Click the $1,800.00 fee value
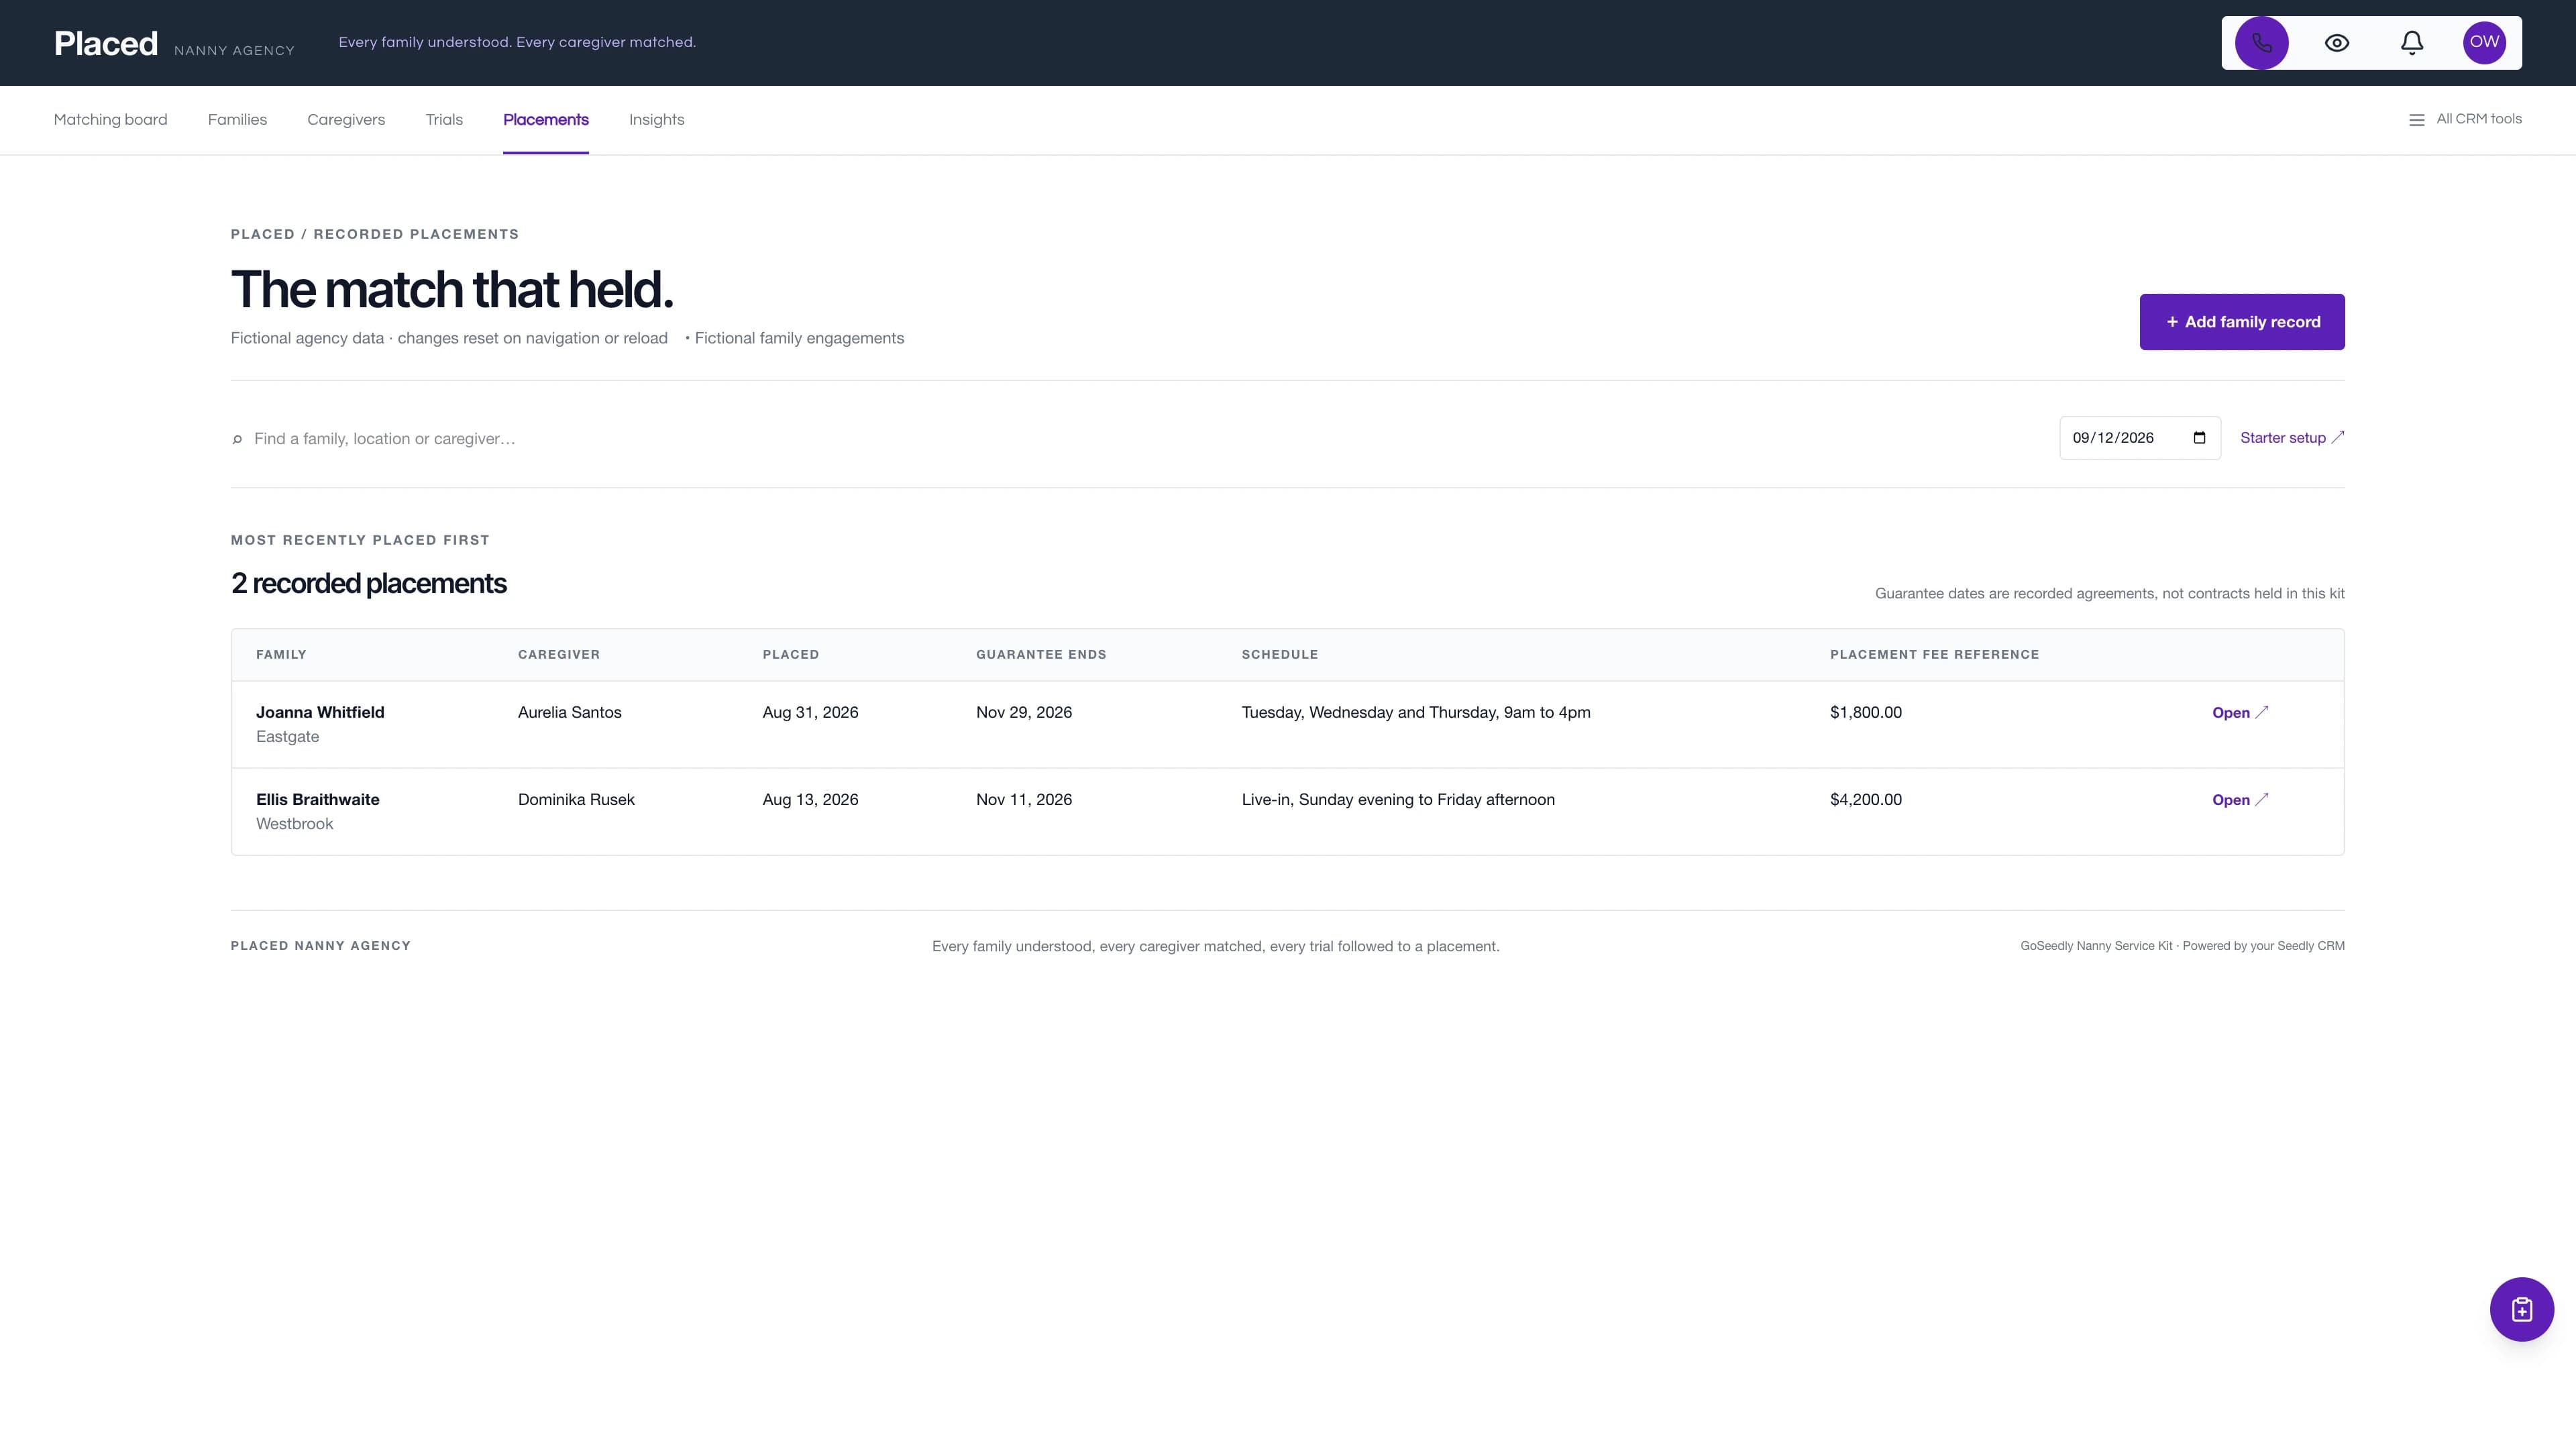Image resolution: width=2576 pixels, height=1449 pixels. tap(1865, 712)
